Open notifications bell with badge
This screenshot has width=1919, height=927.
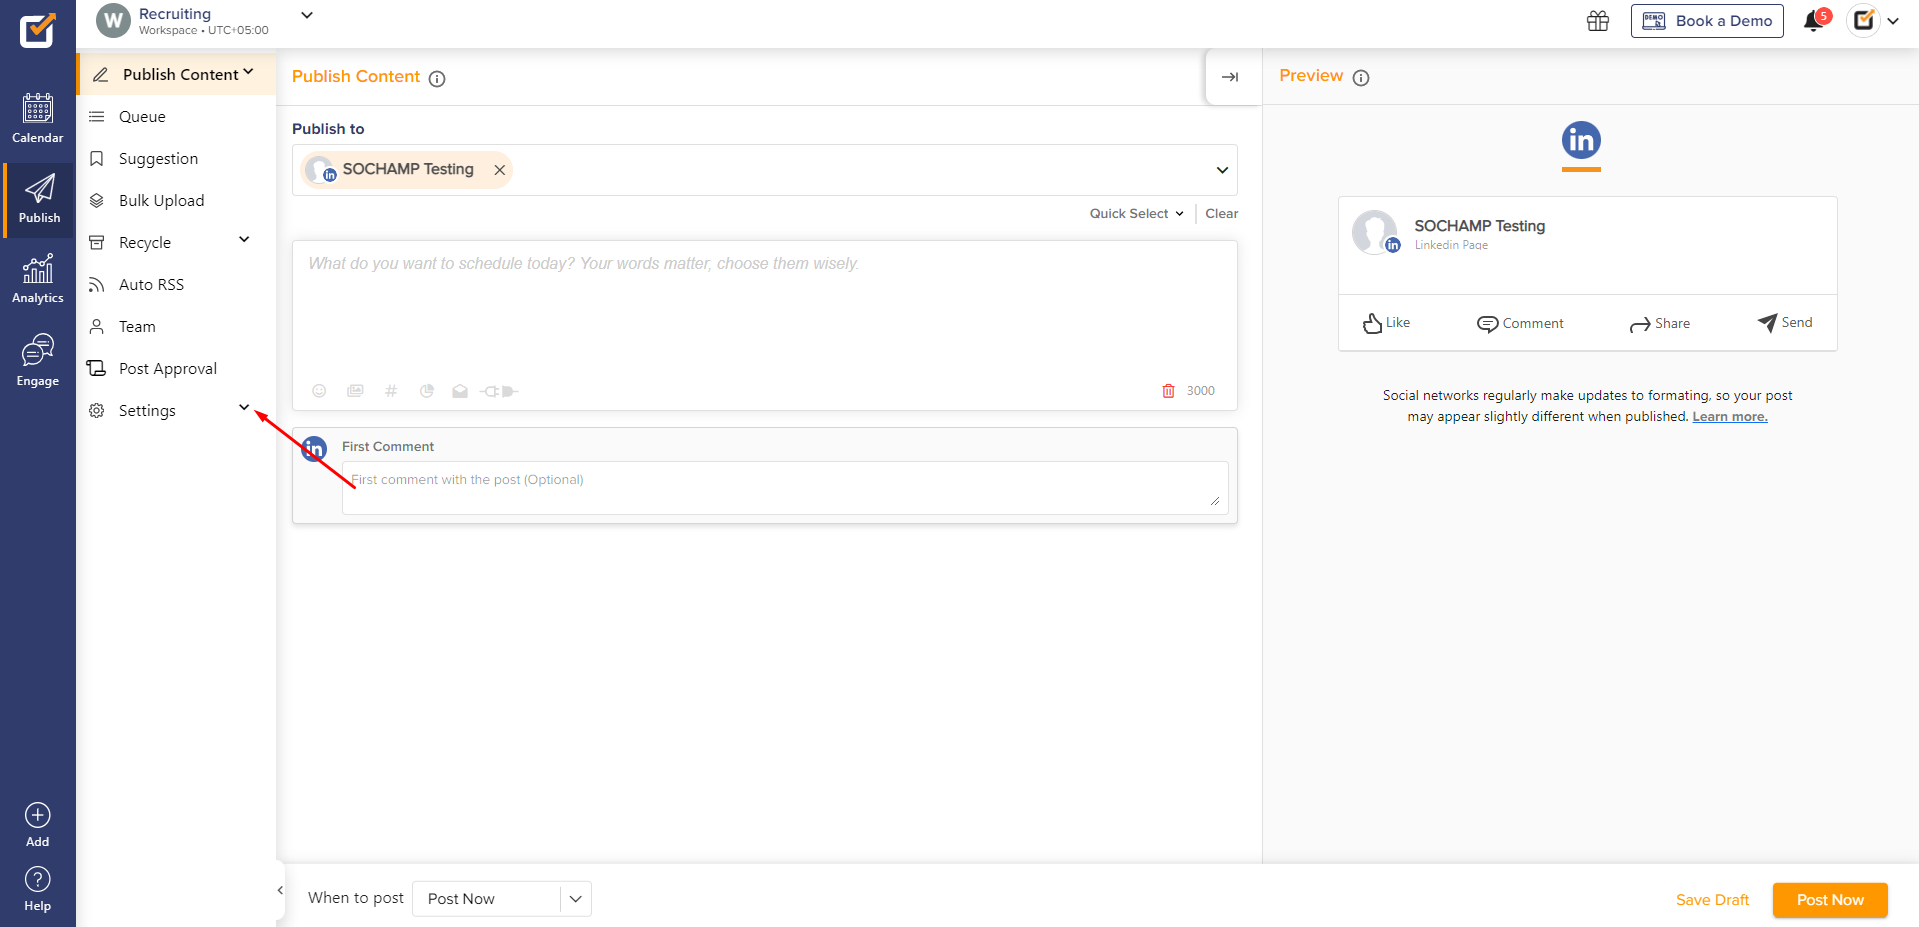(x=1815, y=20)
